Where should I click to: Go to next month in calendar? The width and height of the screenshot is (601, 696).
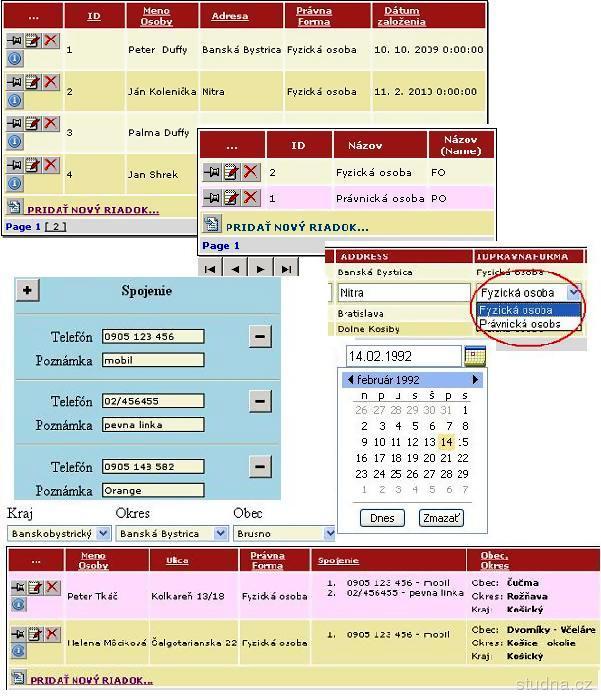coord(475,380)
